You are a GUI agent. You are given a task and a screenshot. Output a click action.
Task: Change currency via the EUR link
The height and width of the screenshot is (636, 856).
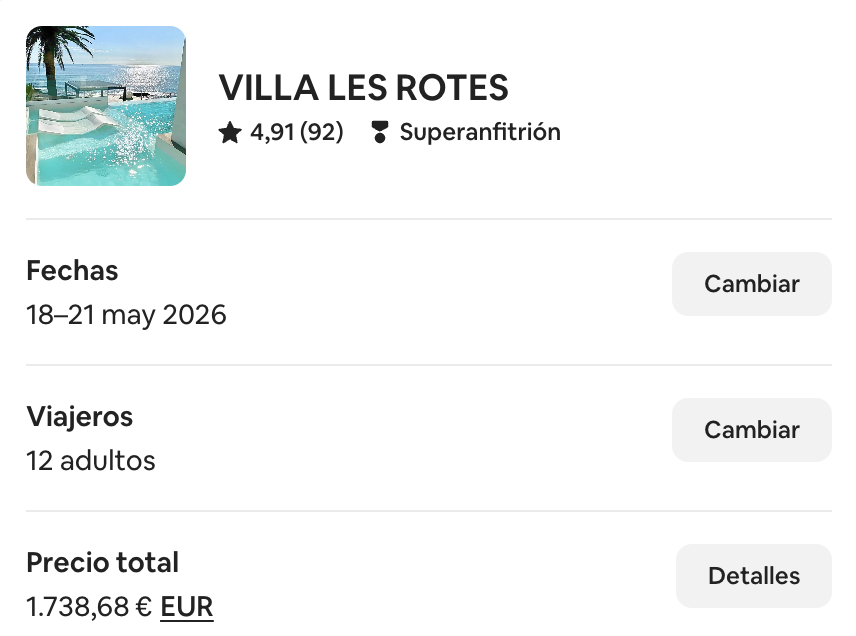pos(187,606)
